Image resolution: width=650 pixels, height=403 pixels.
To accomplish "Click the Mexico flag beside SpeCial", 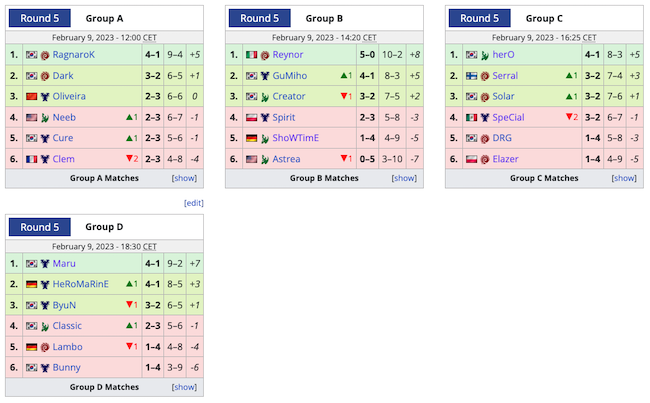I will 471,118.
